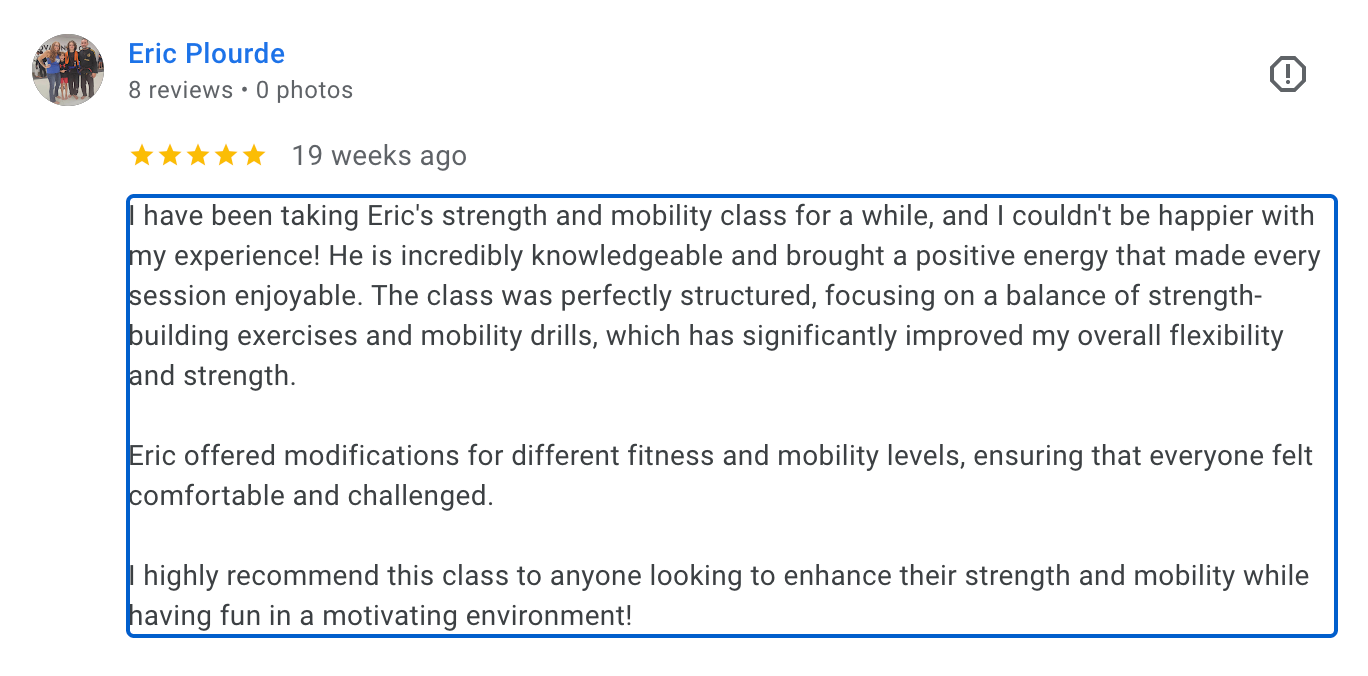
Task: Click the fifth gold rating star
Action: click(254, 155)
